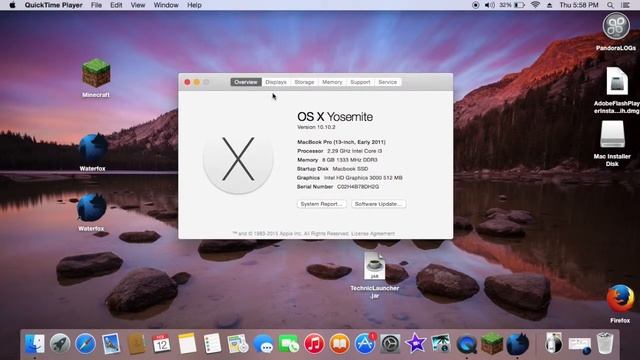Click the OS X logo circle
The image size is (640, 360).
(238, 159)
